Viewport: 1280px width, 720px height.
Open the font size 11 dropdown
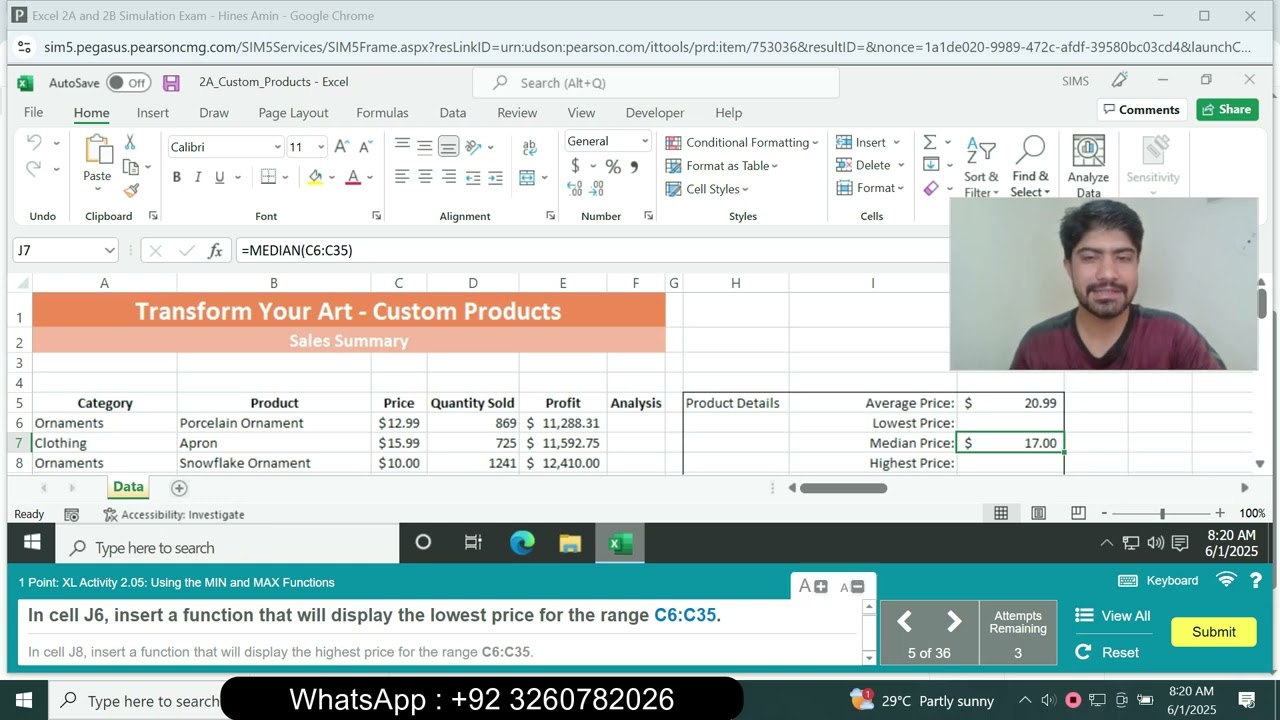pos(320,147)
